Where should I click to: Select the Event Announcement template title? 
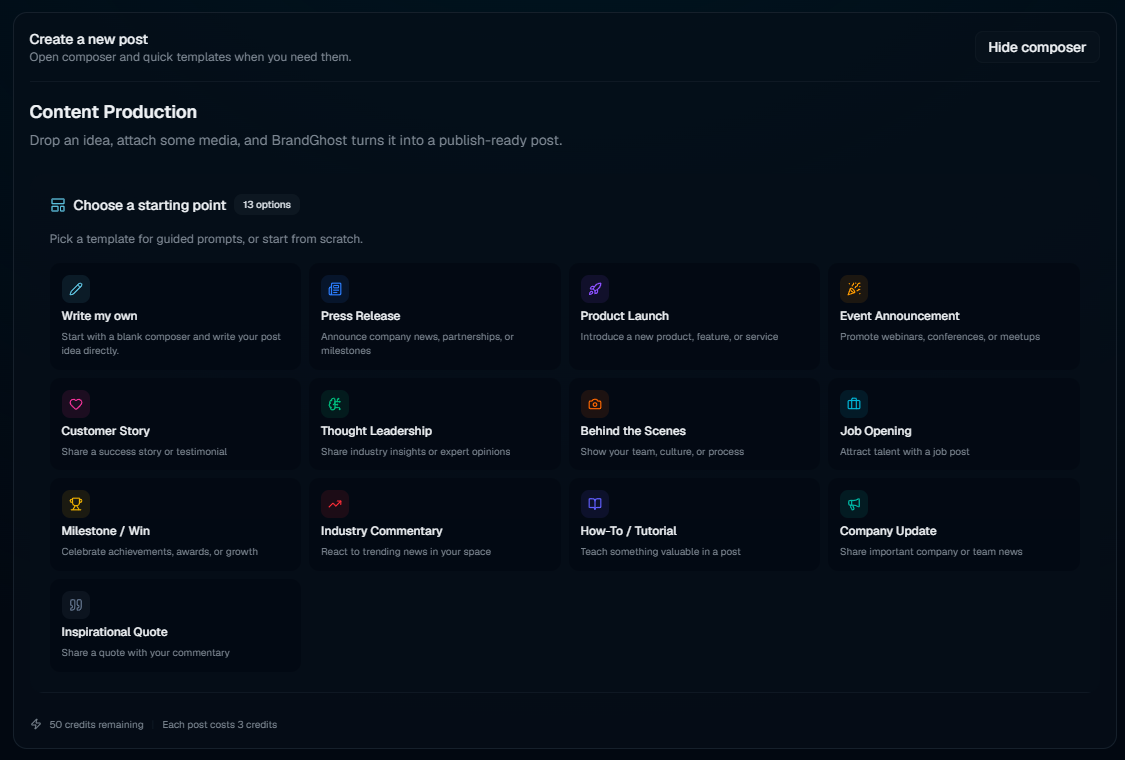[899, 316]
